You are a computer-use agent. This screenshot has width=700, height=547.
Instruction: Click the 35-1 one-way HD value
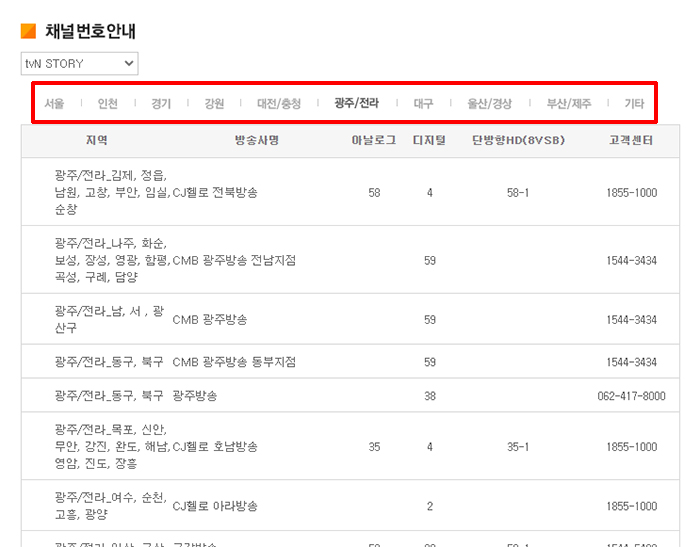(518, 447)
